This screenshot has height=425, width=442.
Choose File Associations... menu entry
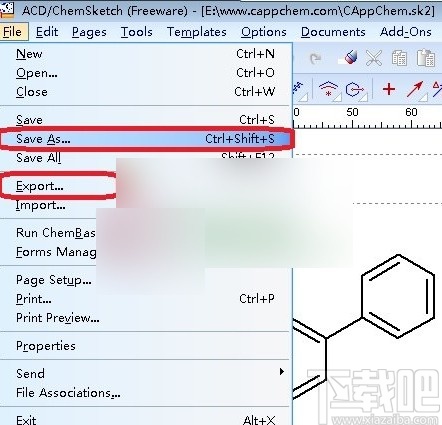pyautogui.click(x=146, y=393)
